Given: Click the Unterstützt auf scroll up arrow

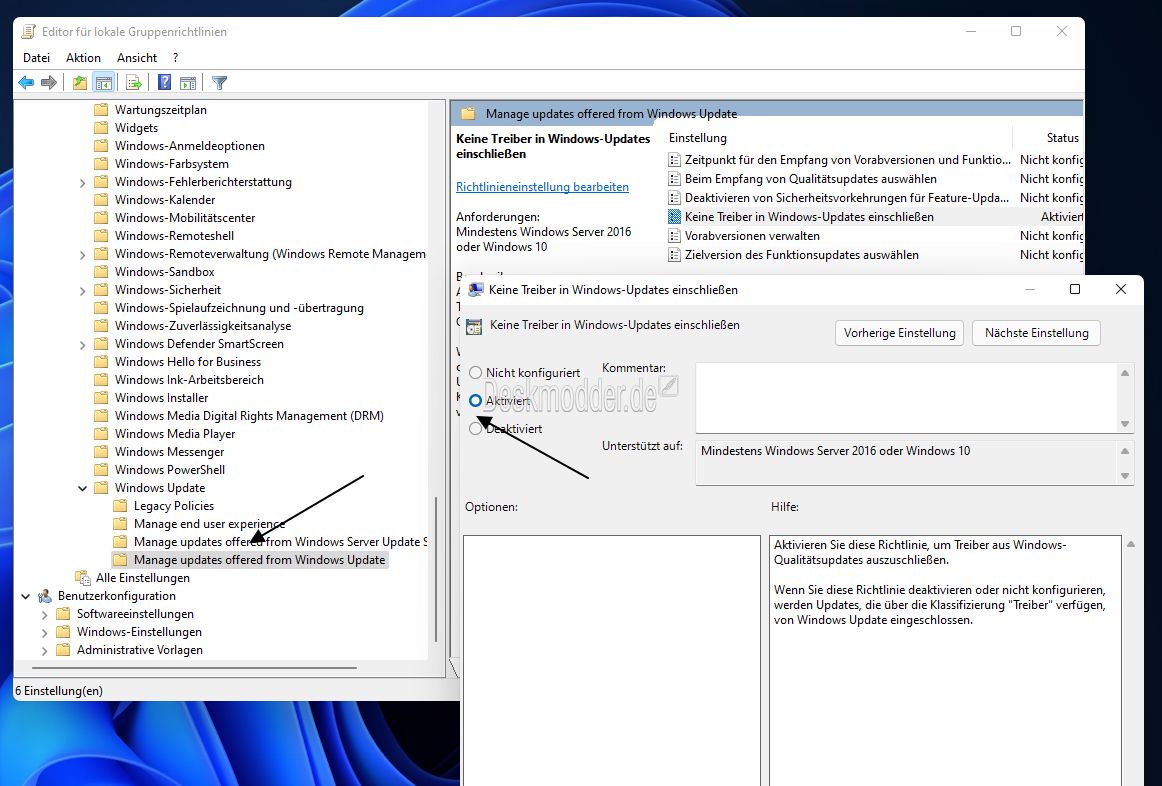Looking at the screenshot, I should tap(1125, 450).
